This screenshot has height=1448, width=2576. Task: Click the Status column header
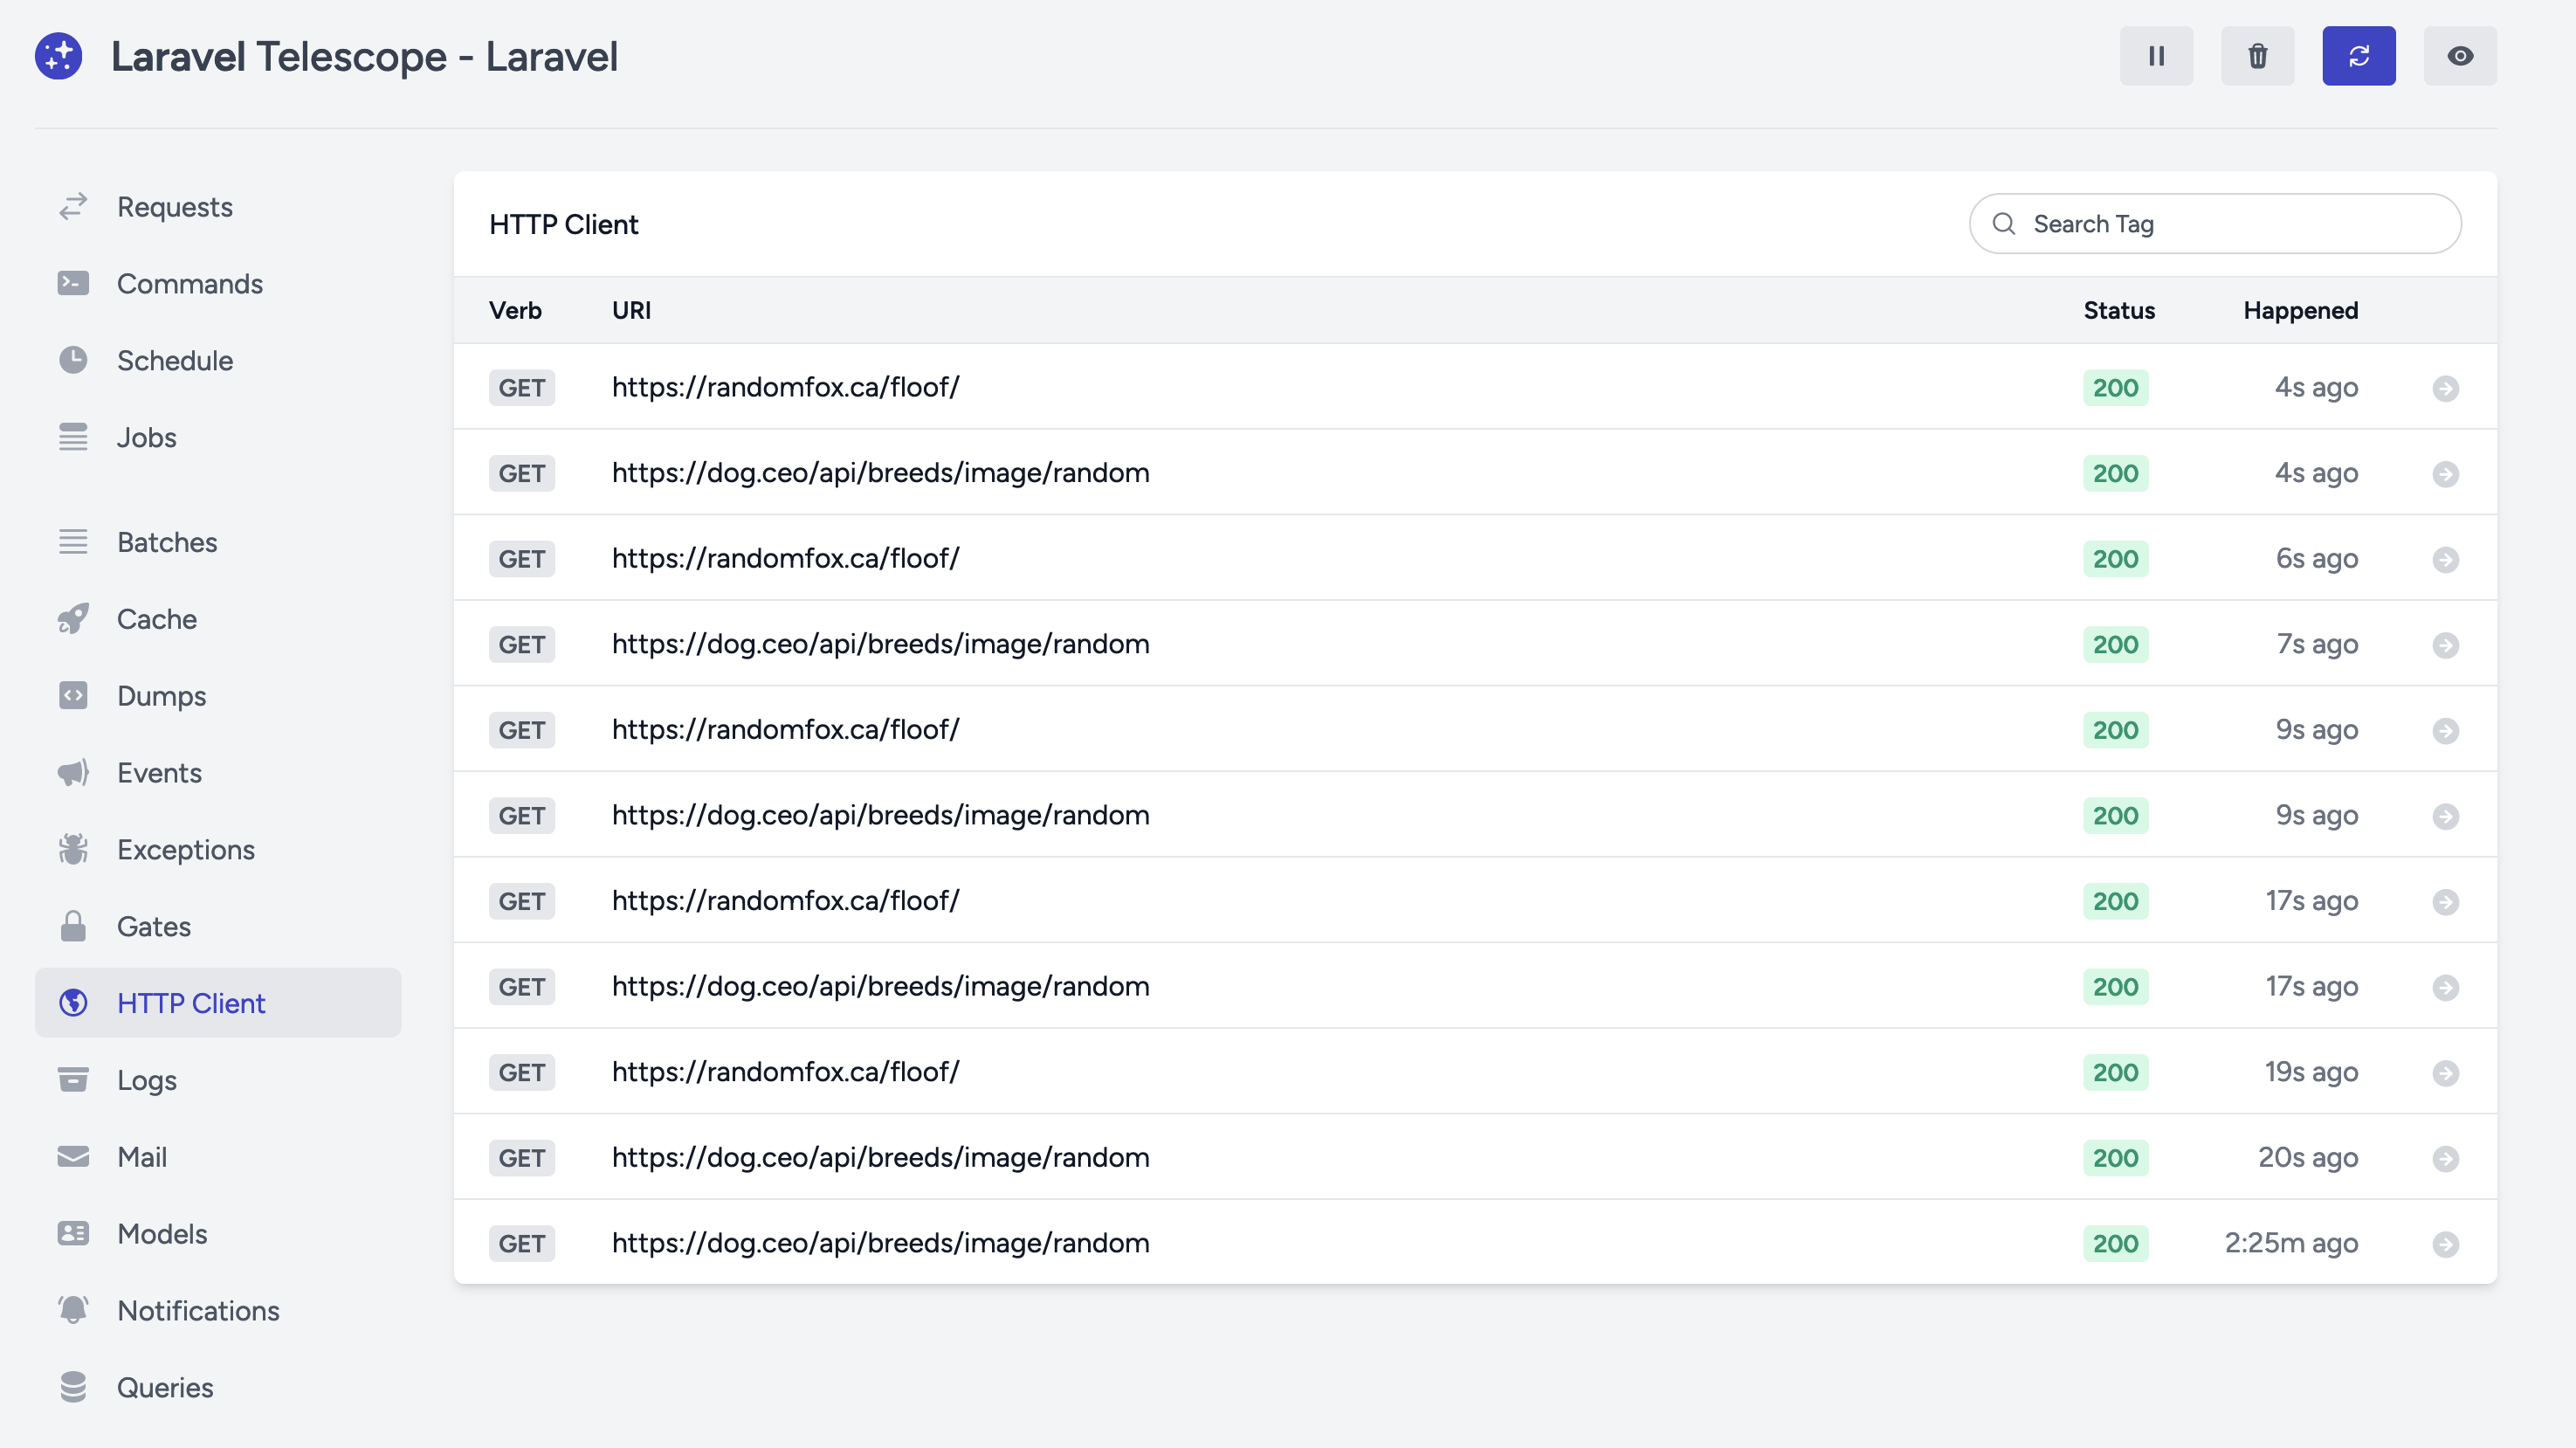tap(2119, 311)
